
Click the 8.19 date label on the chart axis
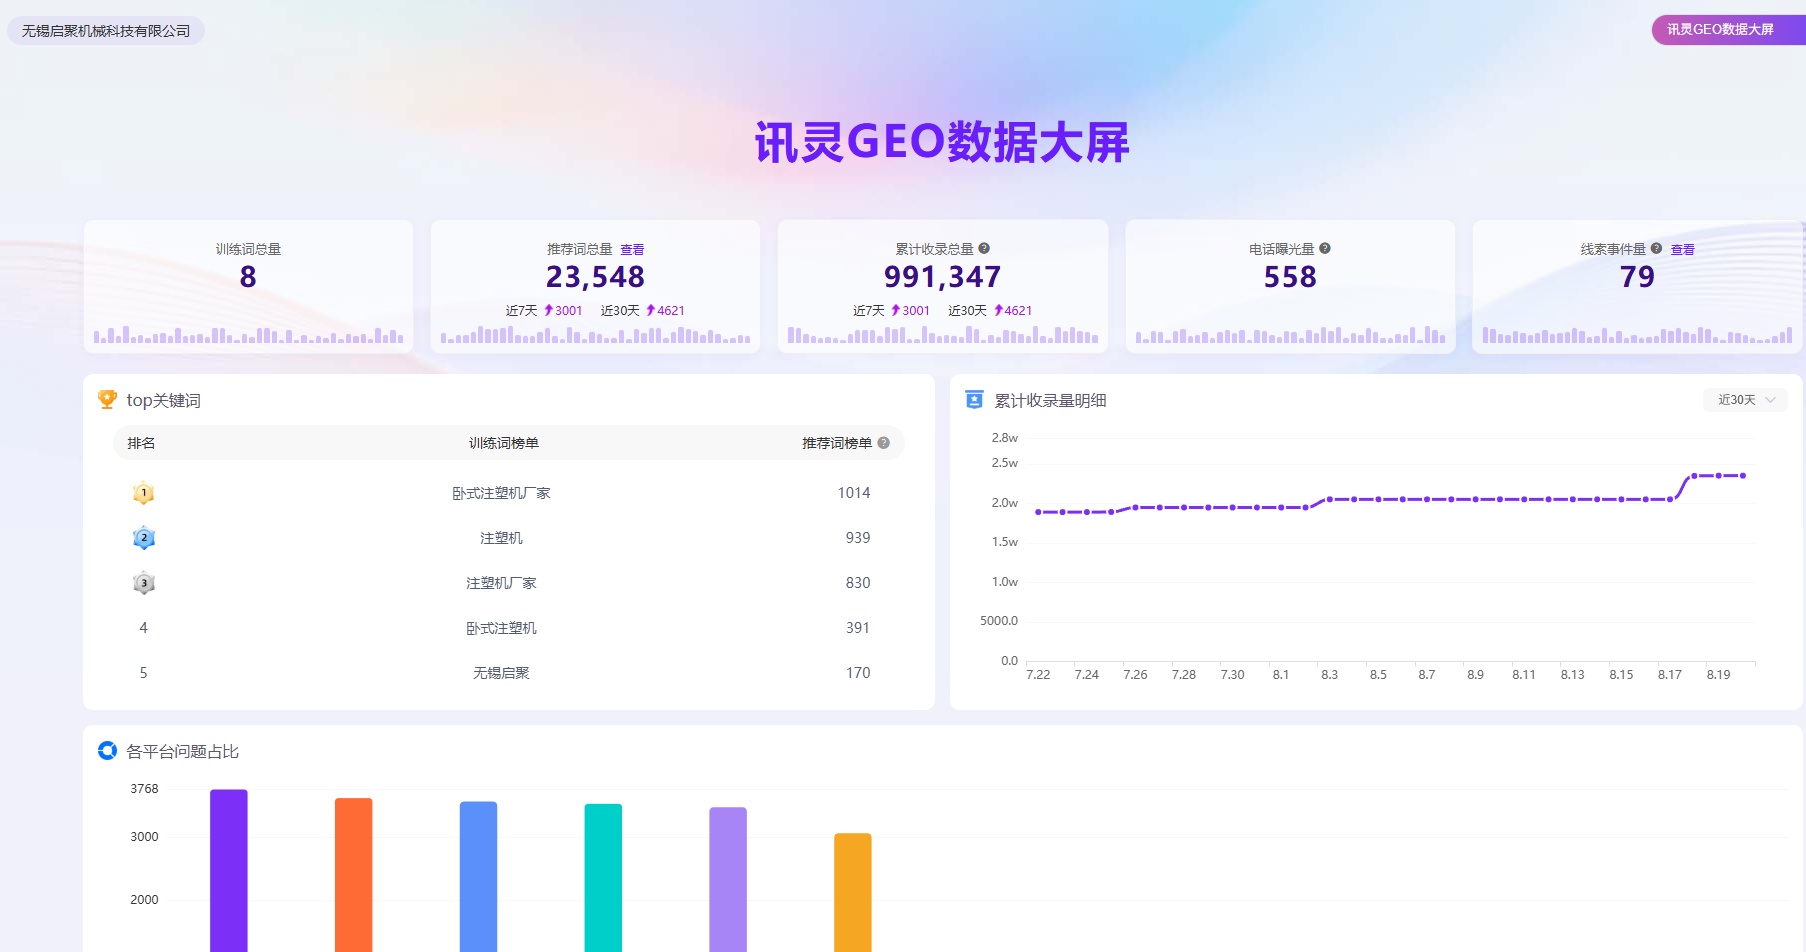[x=1718, y=675]
